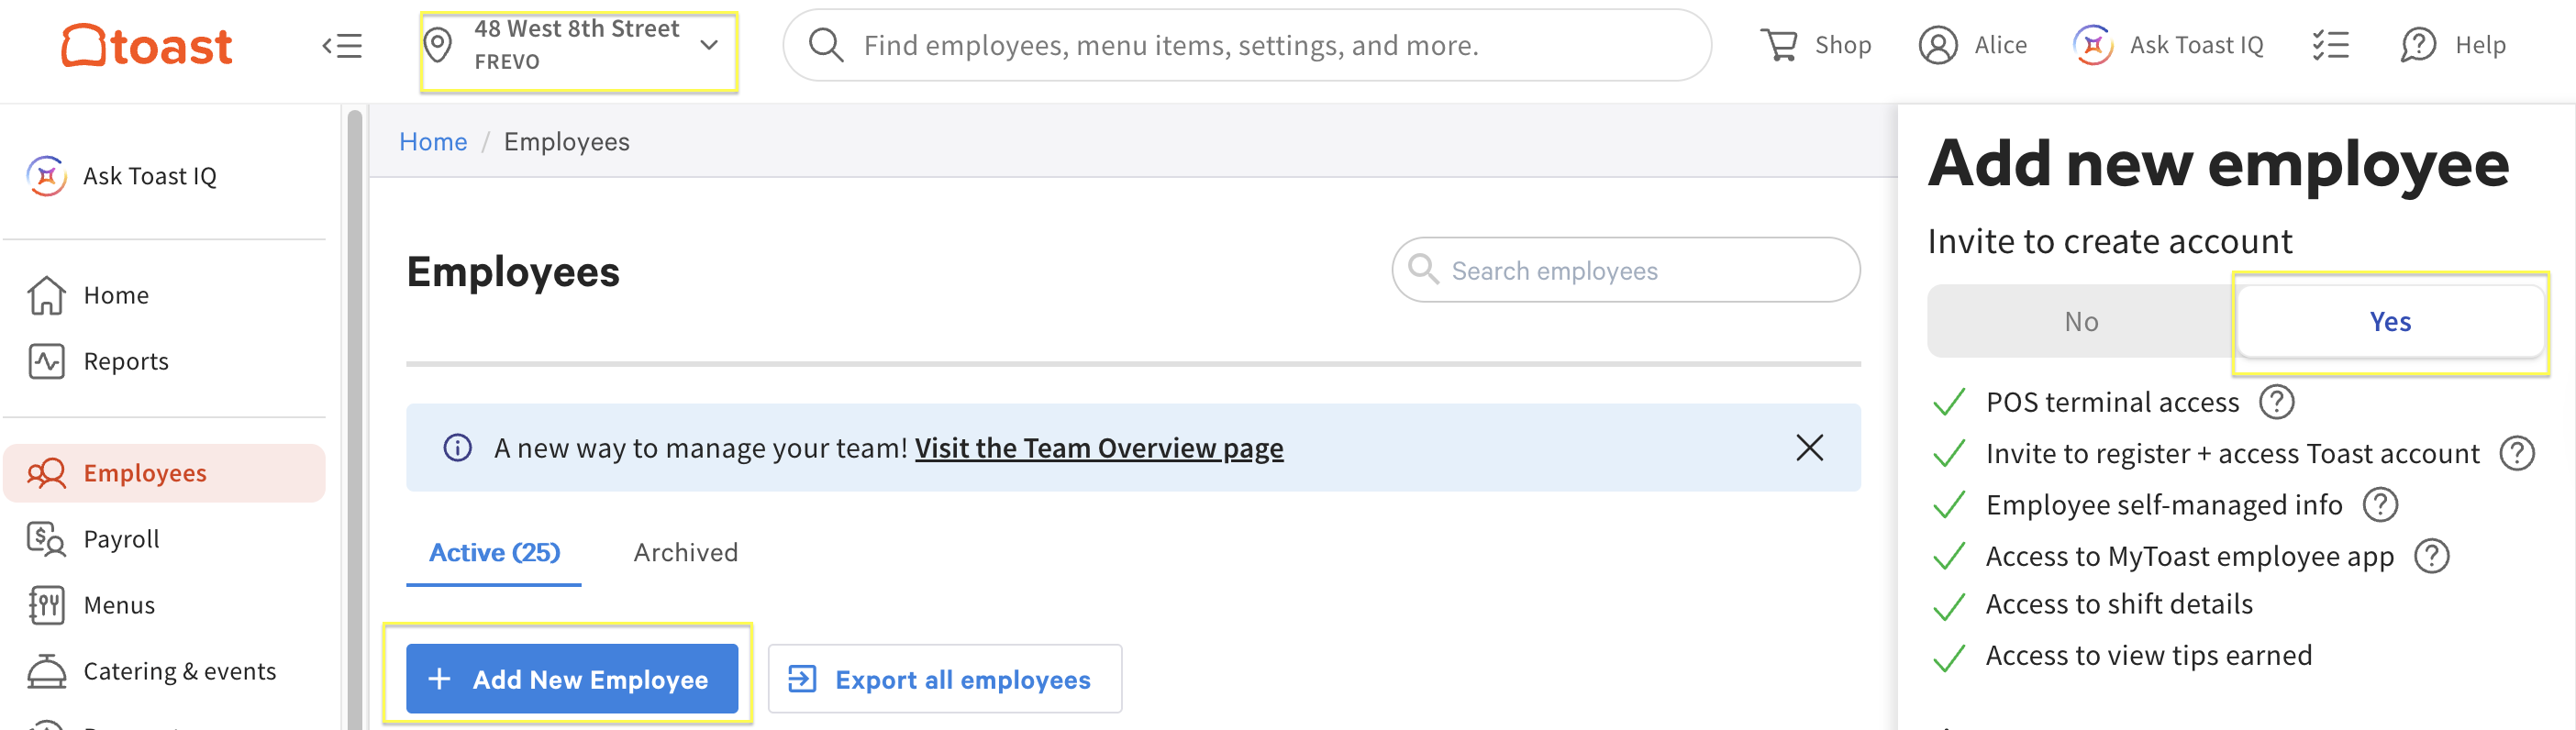Open help for Access to MyToast employee app
The image size is (2576, 730).
2431,555
